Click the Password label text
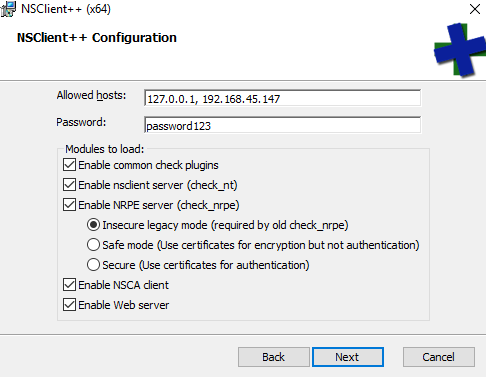486x377 pixels. pos(81,122)
